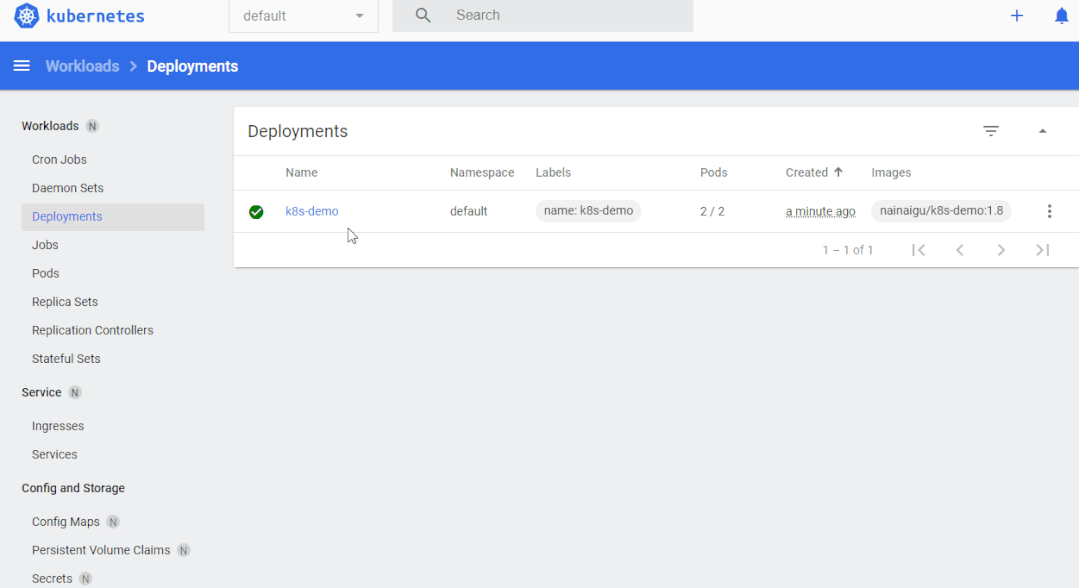Click the N badge beside Secrets
The image size is (1079, 588).
tap(85, 578)
